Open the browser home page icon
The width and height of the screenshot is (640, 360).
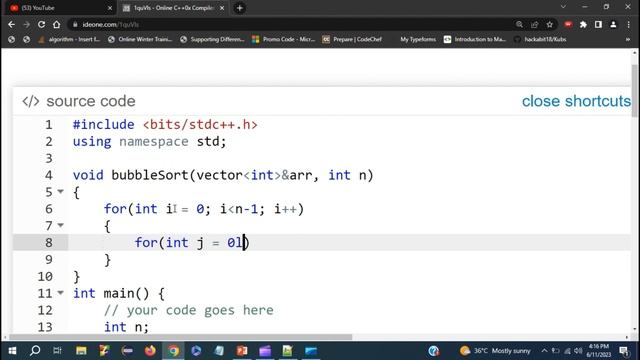(56, 24)
